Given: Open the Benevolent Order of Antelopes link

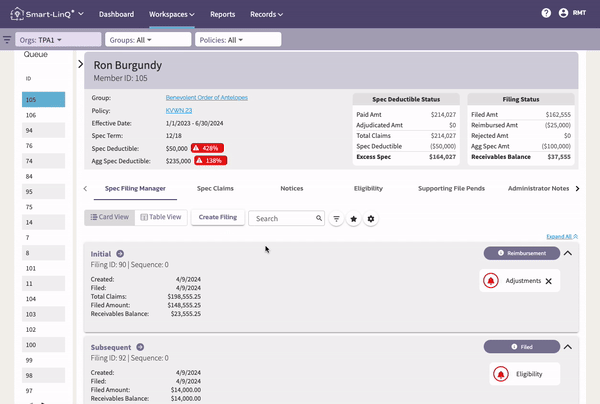Looking at the screenshot, I should pos(207,98).
